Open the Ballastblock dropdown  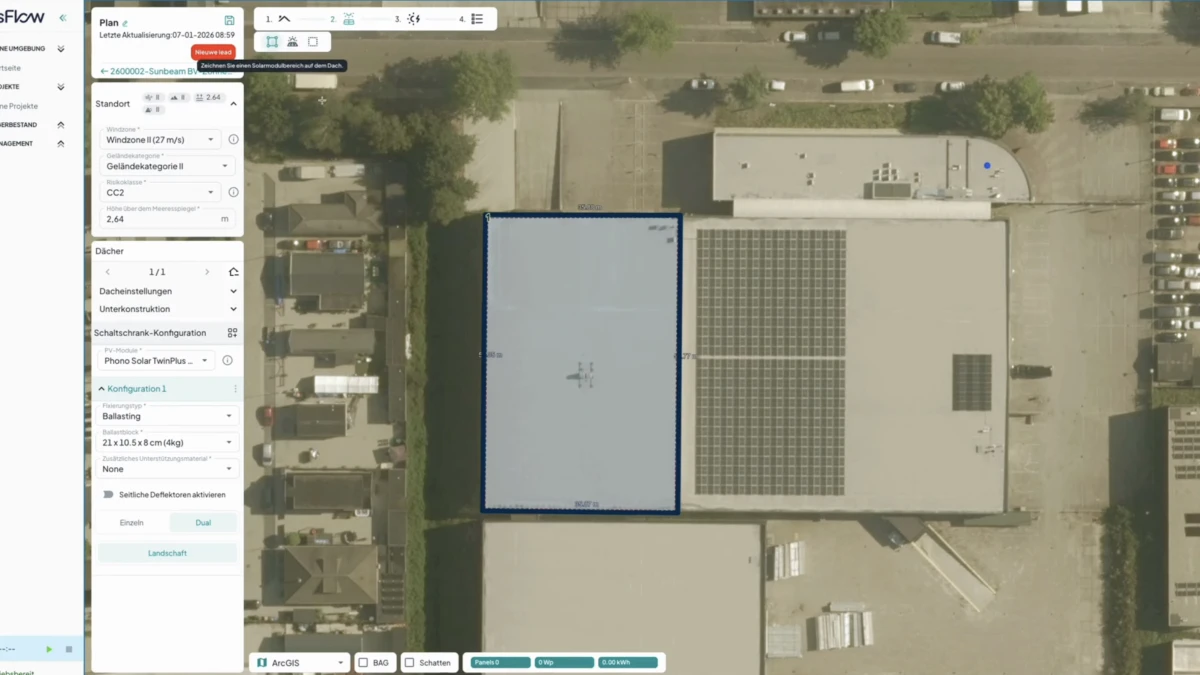click(168, 441)
